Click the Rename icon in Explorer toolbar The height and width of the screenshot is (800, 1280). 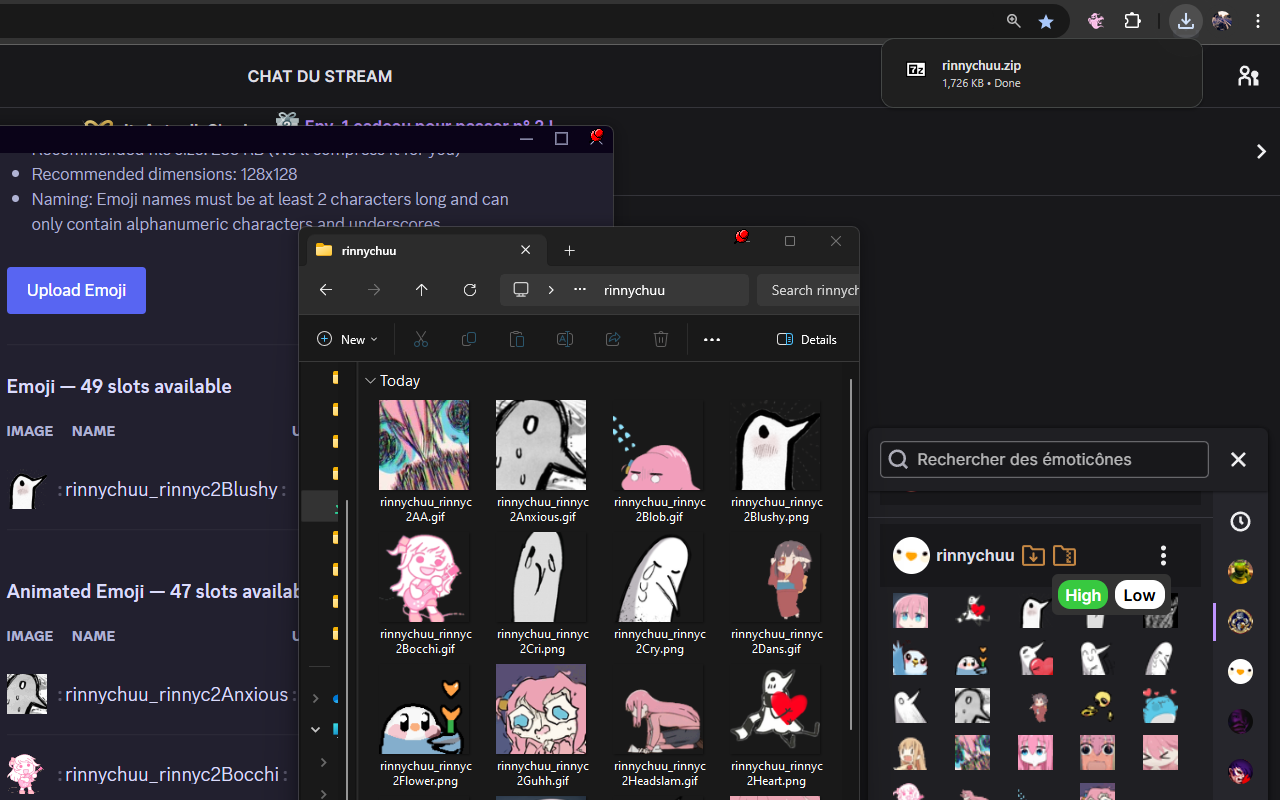[565, 339]
